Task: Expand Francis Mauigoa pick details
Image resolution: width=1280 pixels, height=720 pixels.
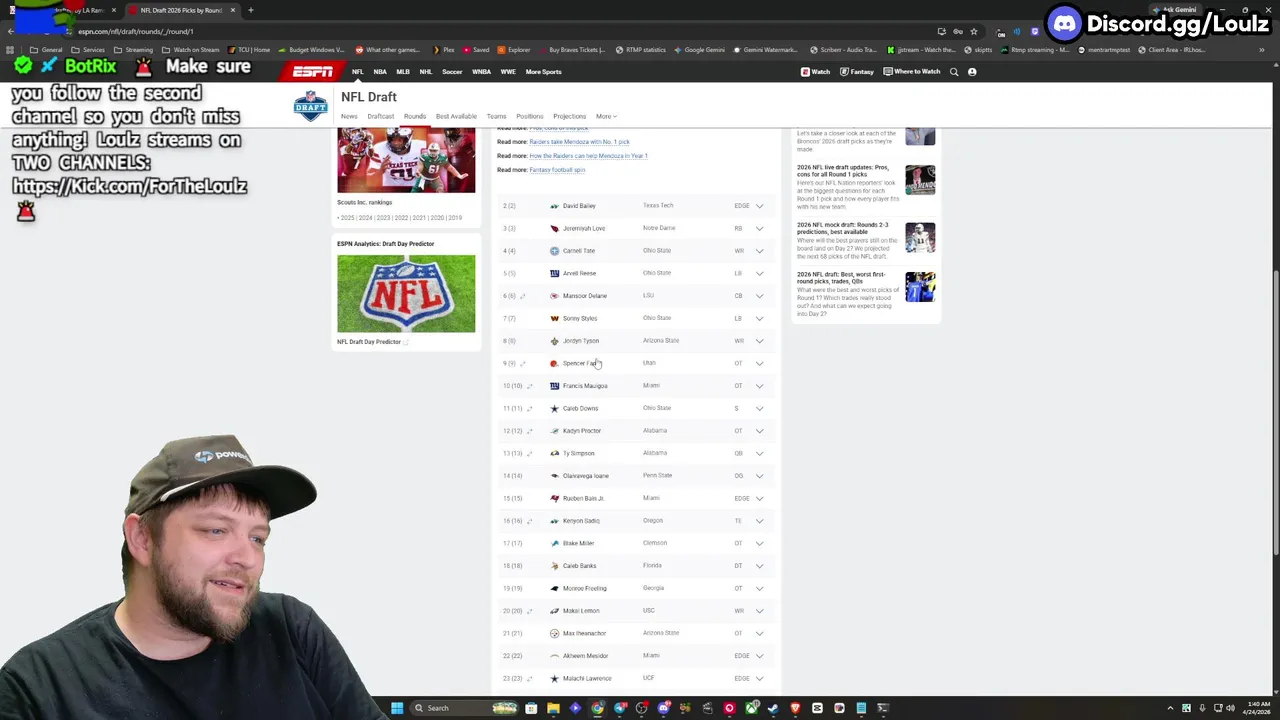Action: (760, 386)
